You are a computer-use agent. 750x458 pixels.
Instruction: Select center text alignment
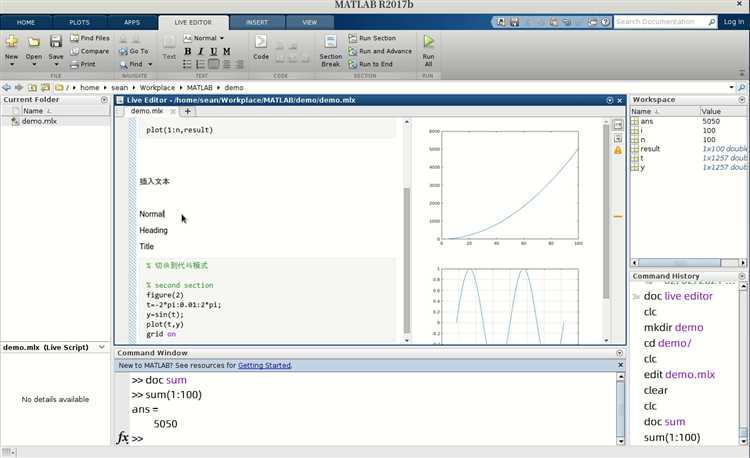(227, 64)
